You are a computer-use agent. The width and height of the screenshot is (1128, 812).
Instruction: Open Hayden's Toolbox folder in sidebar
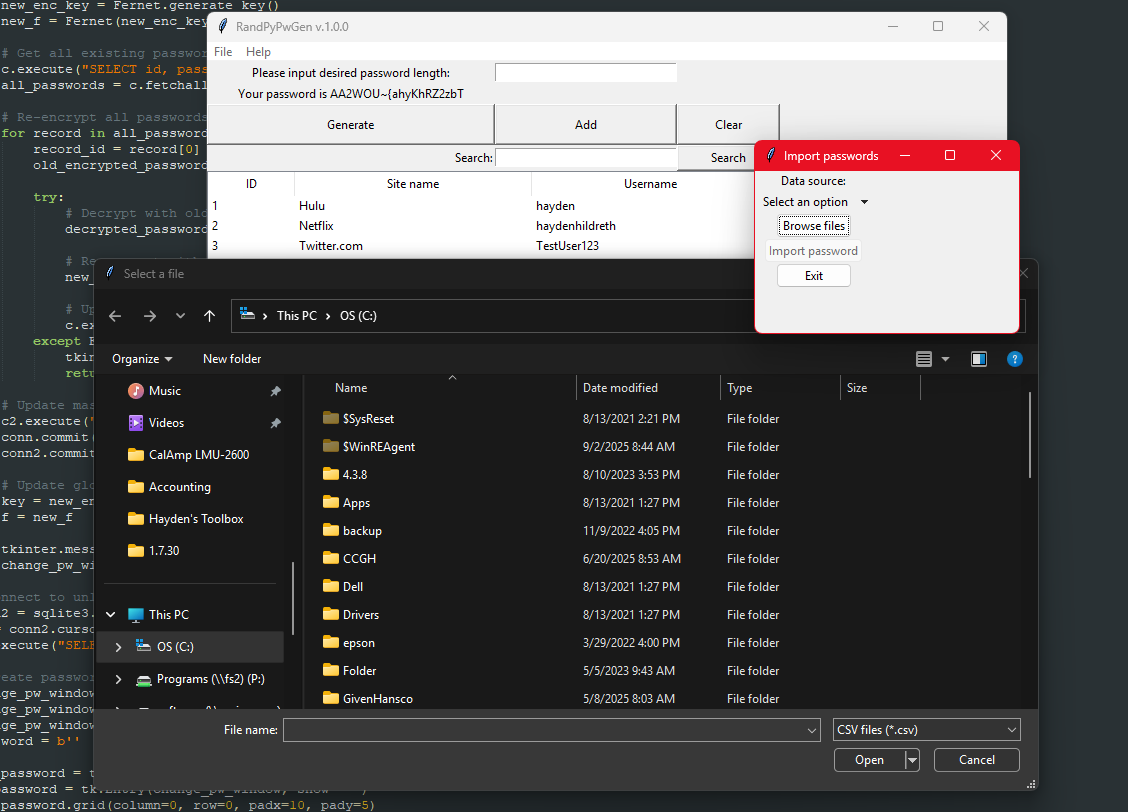click(x=196, y=519)
